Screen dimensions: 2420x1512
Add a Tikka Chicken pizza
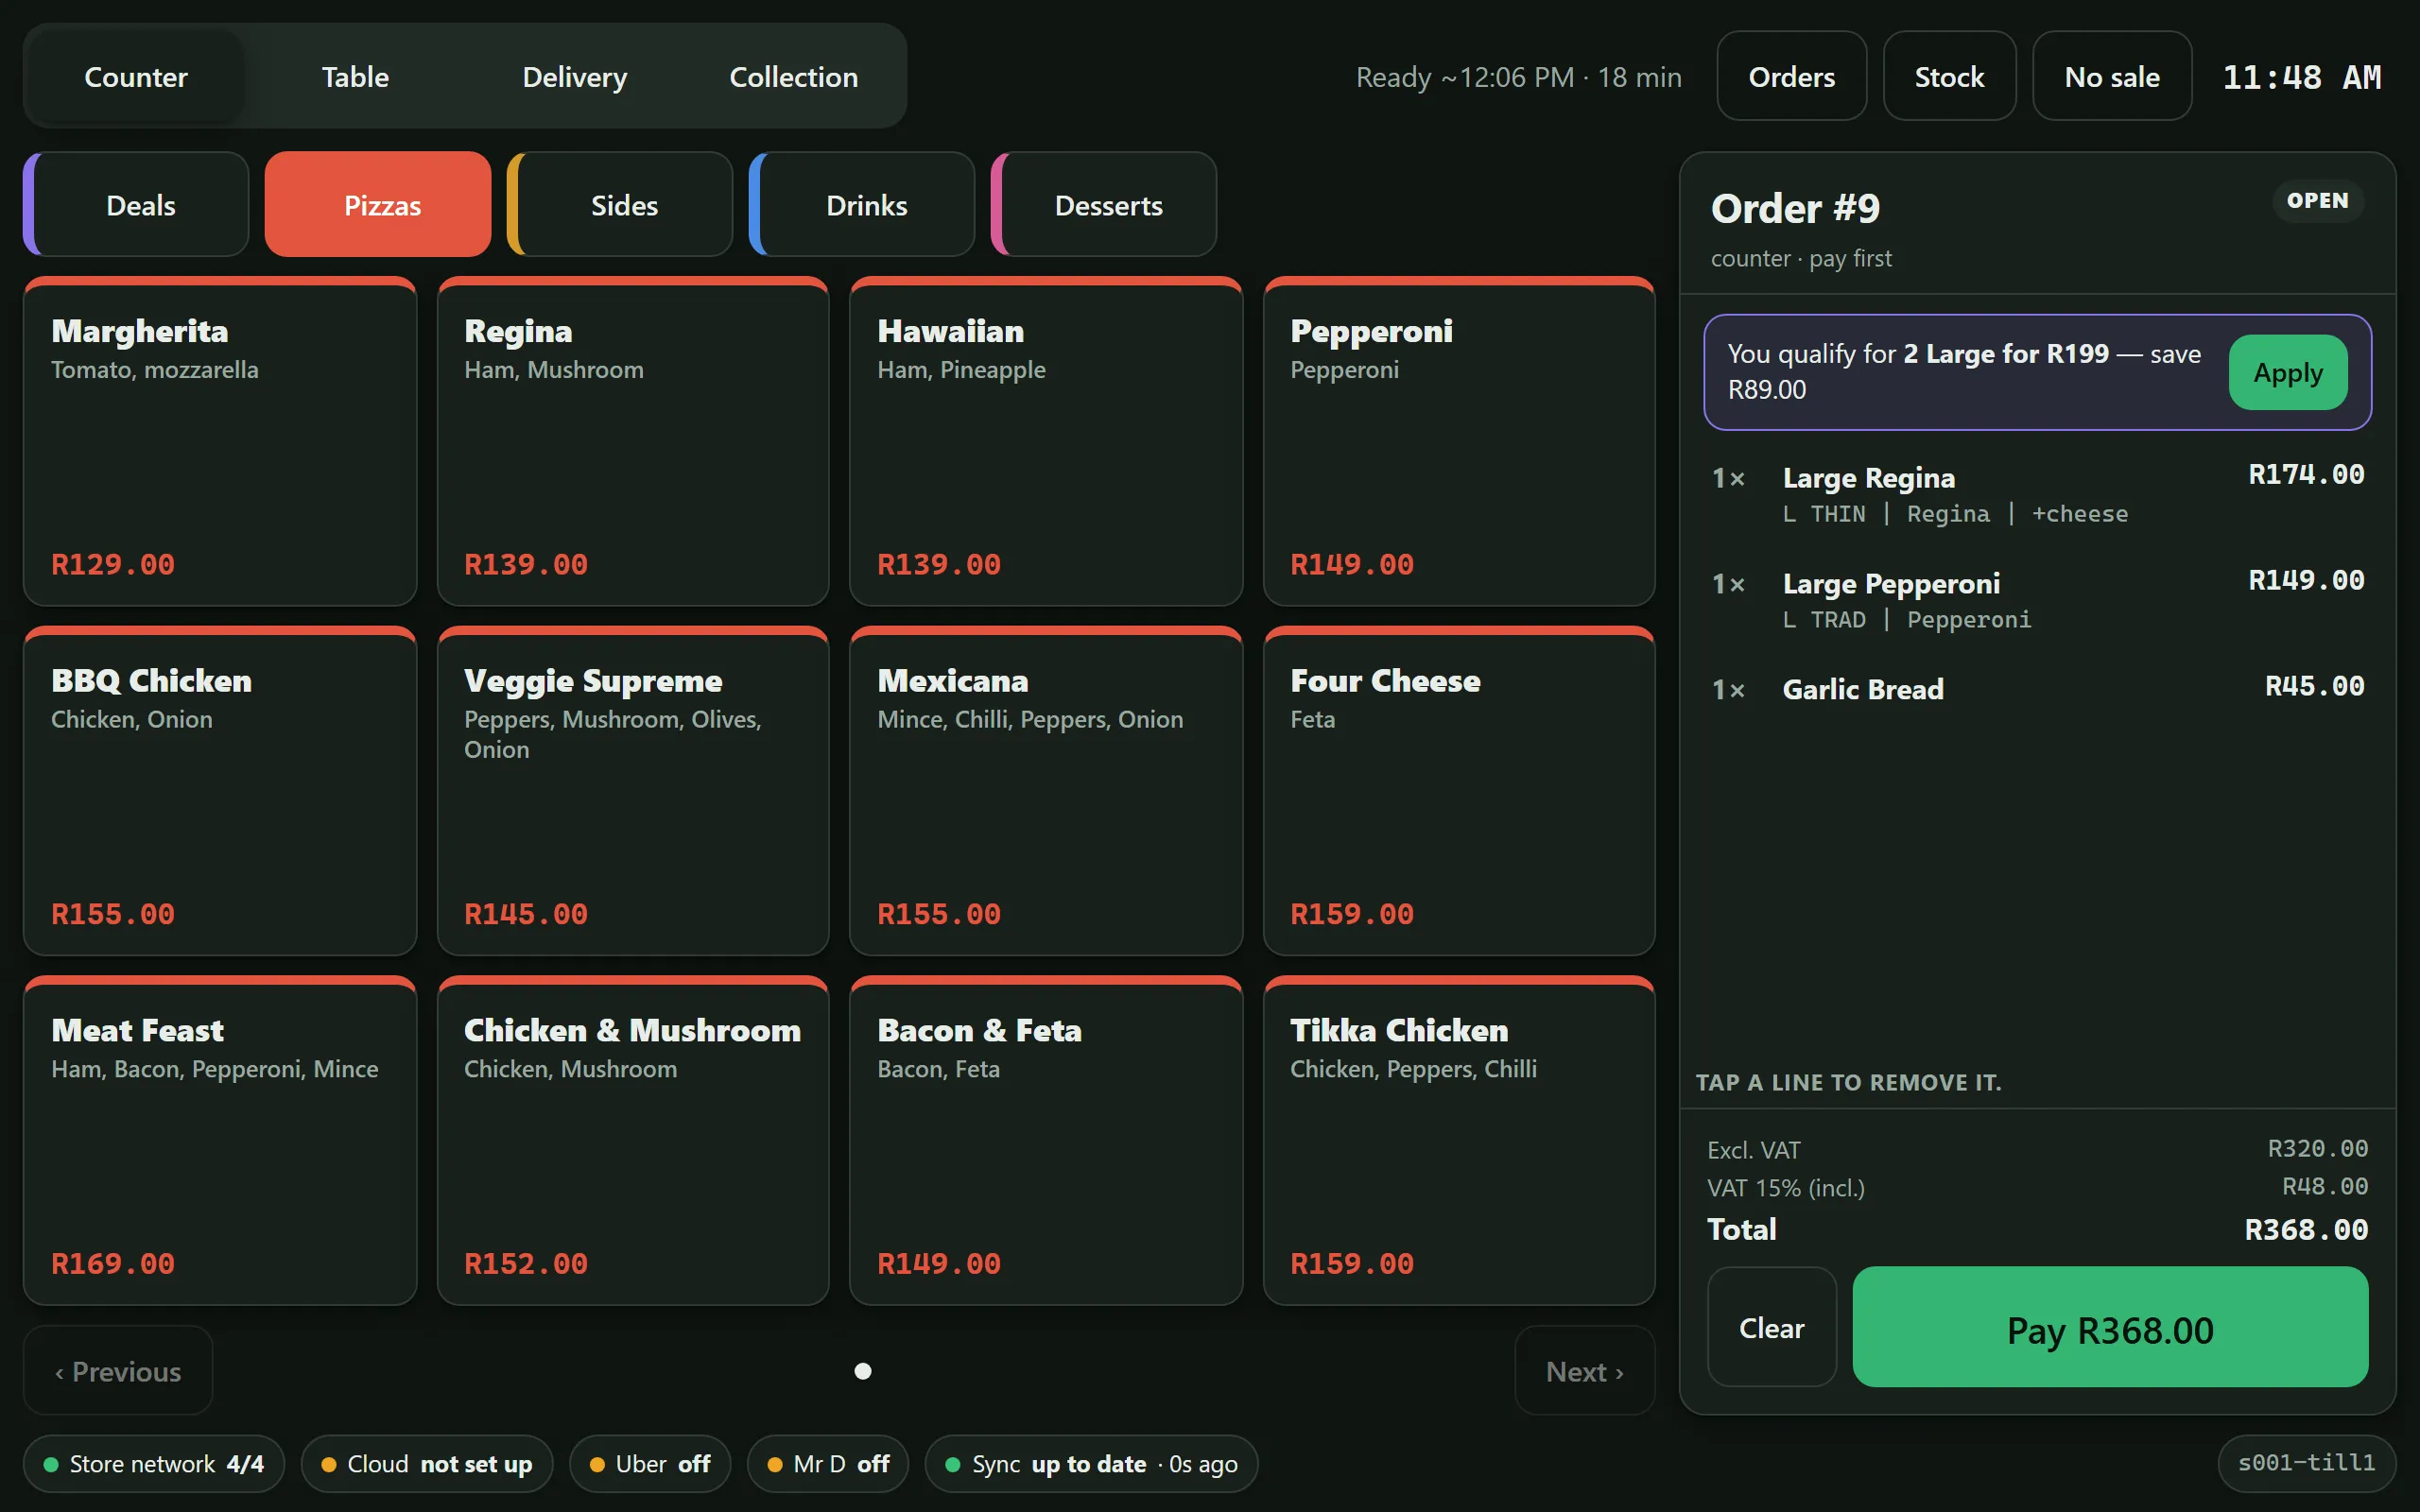click(1459, 1140)
